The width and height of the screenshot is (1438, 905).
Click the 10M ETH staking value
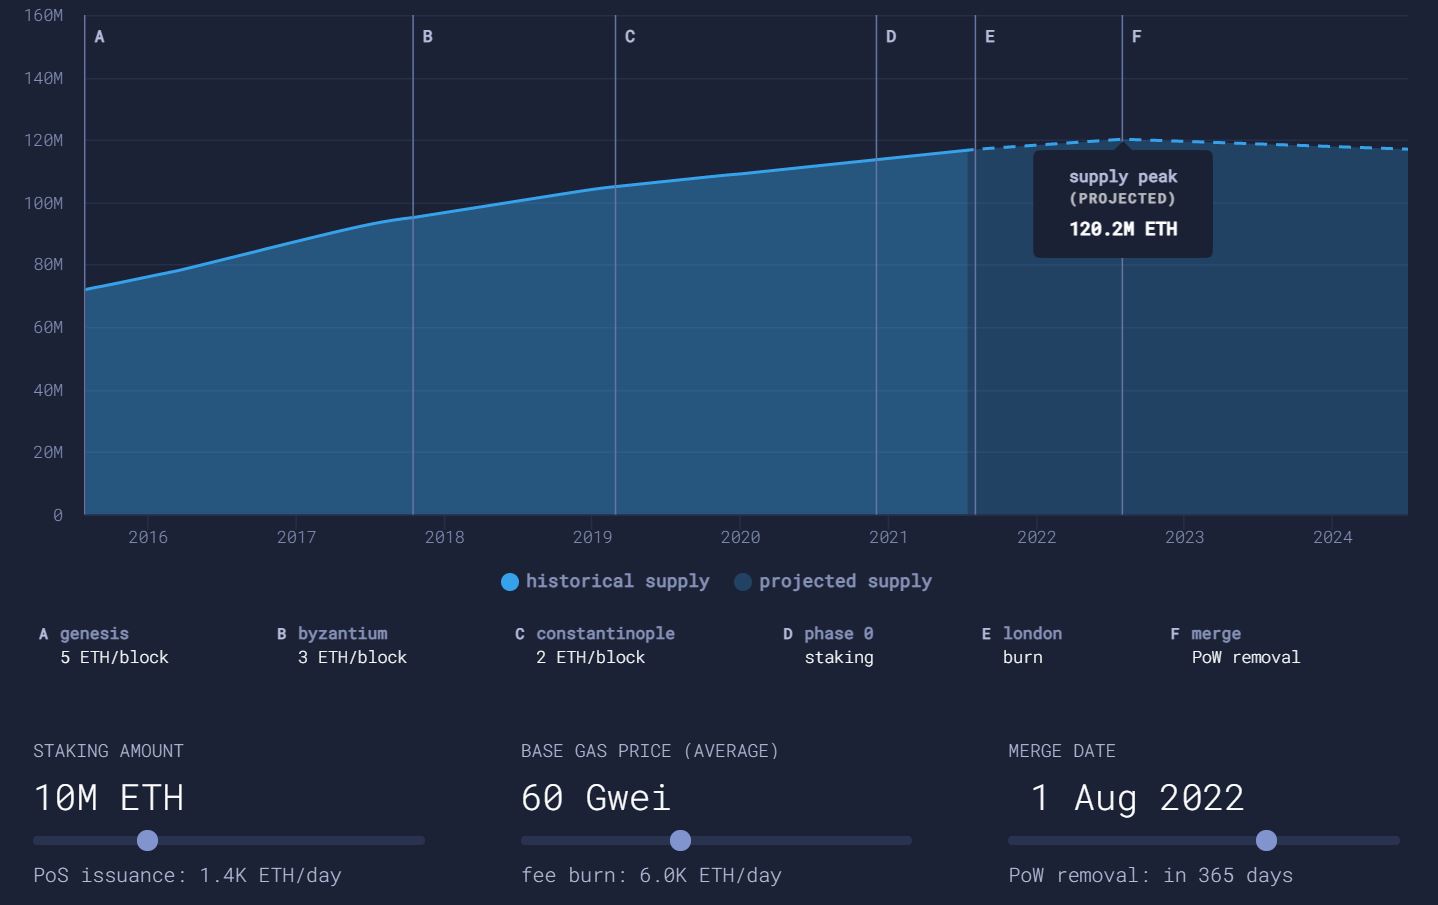coord(109,798)
